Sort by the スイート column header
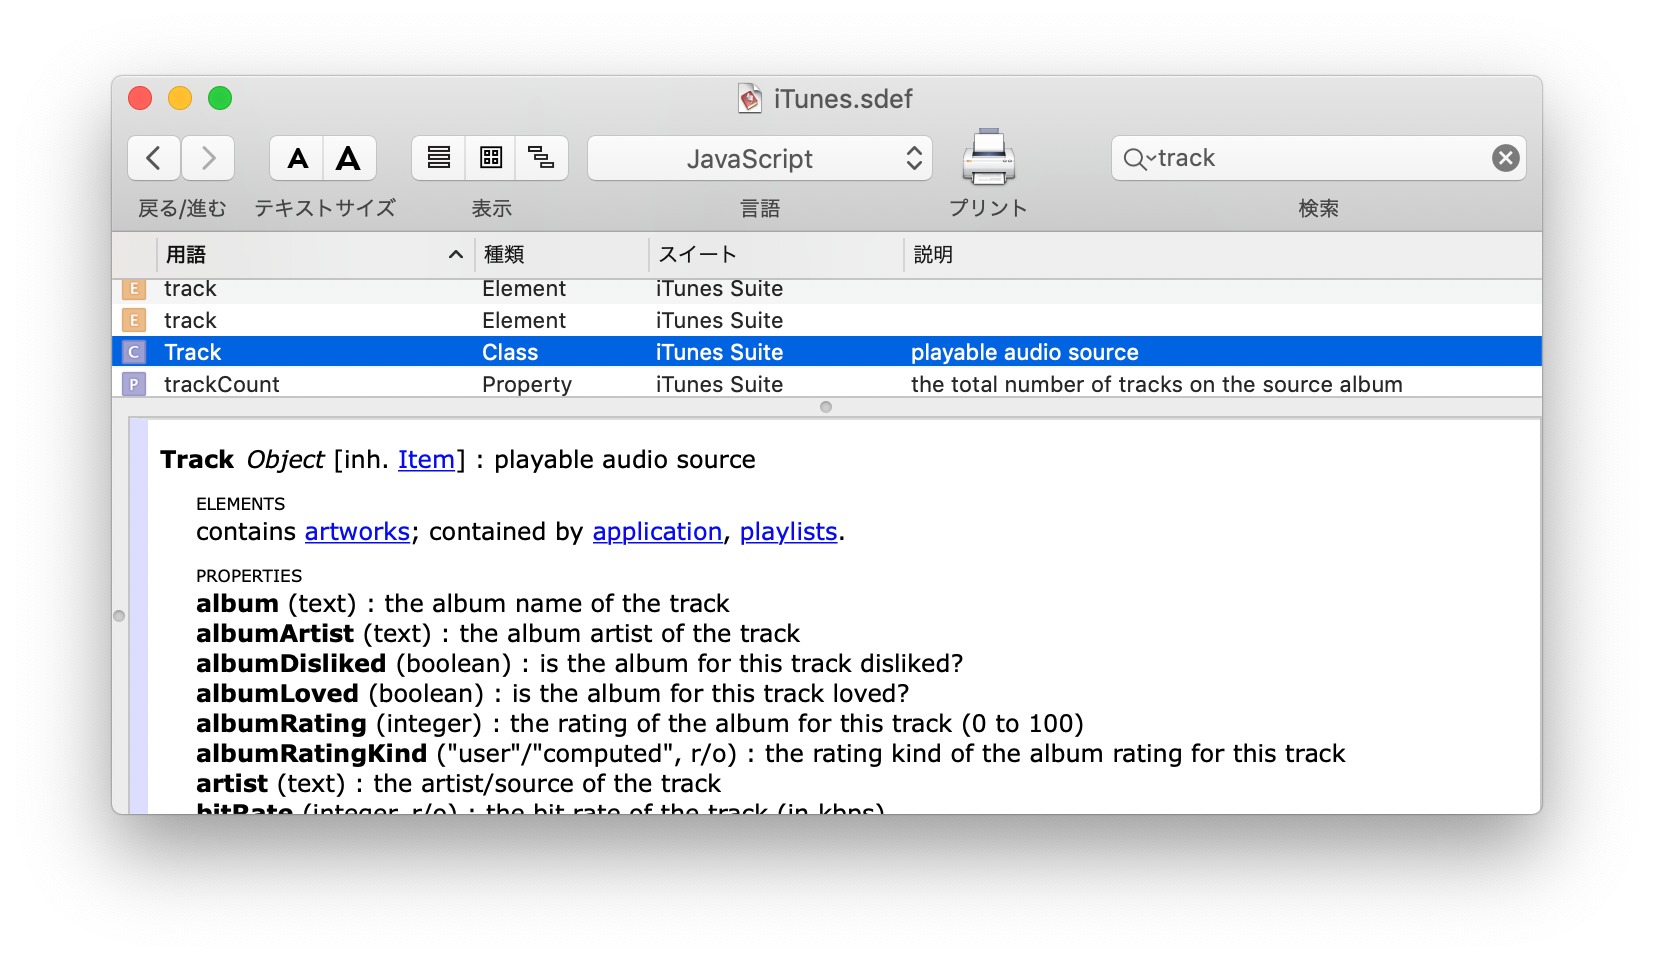The height and width of the screenshot is (962, 1654). (x=776, y=255)
